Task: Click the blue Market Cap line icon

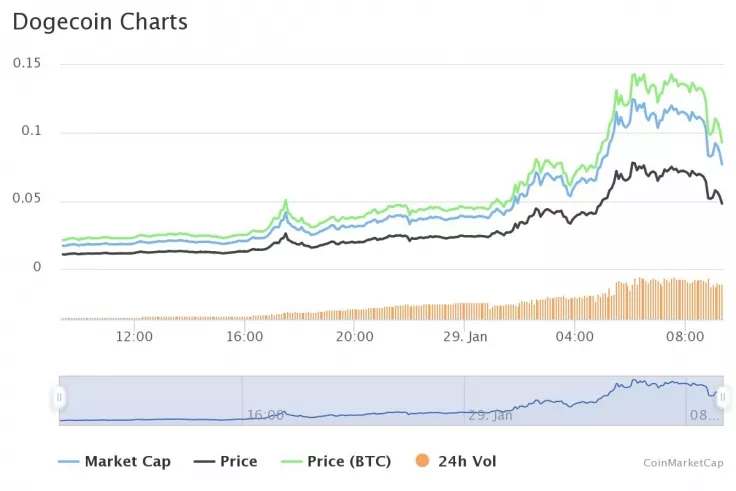Action: click(x=69, y=462)
